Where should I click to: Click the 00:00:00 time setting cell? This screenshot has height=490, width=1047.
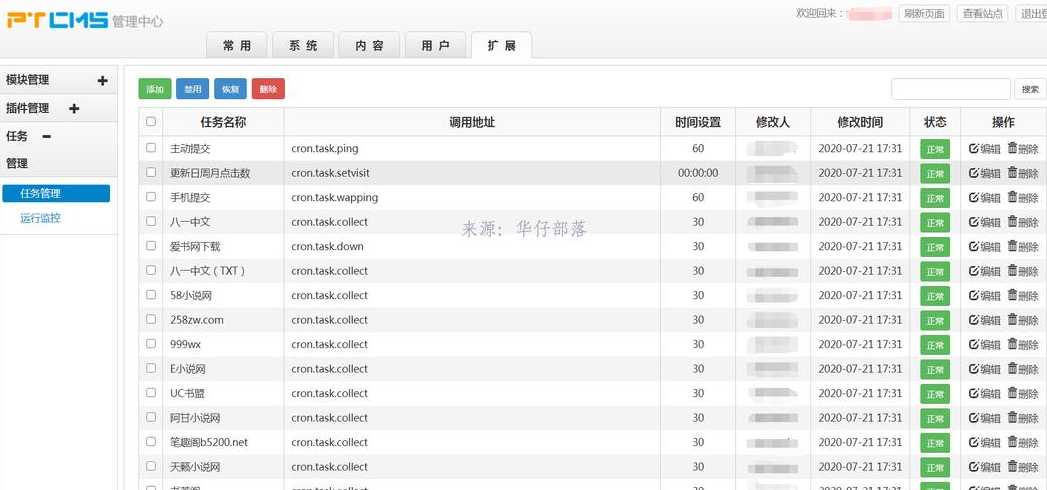coord(698,173)
